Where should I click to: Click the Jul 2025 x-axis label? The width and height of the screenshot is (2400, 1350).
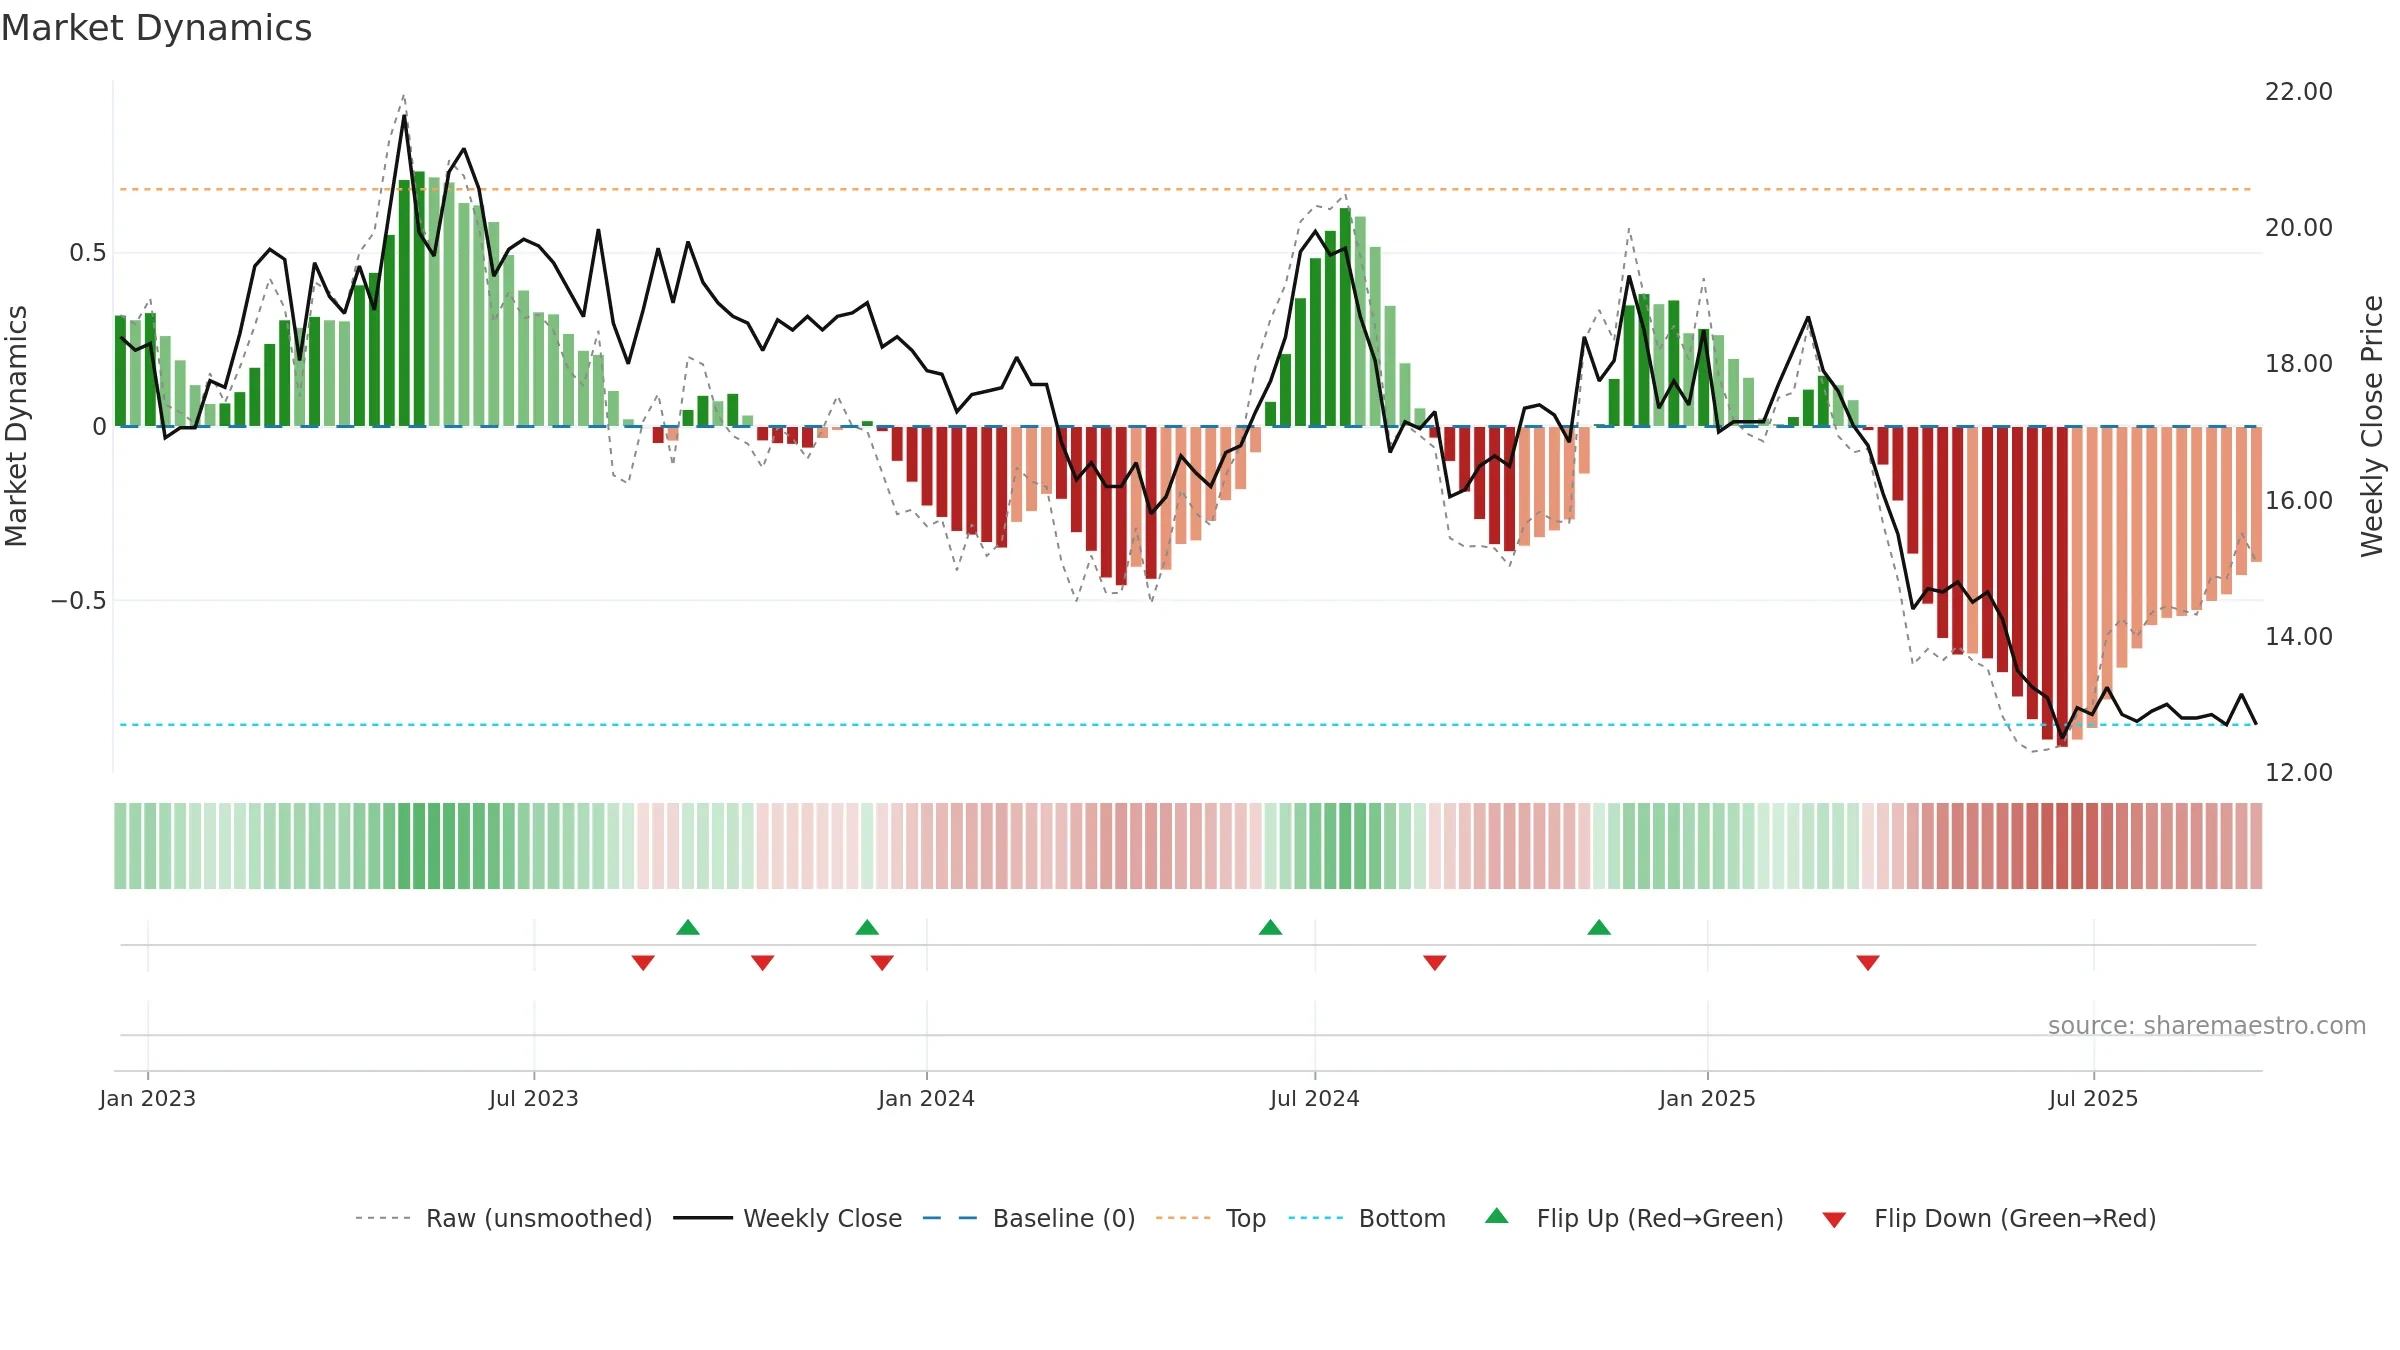click(x=2094, y=1098)
